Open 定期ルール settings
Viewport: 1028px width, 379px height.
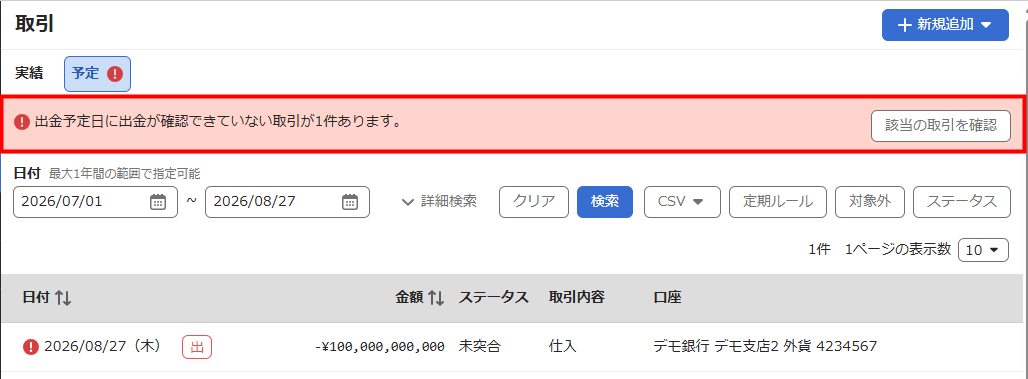tap(778, 202)
